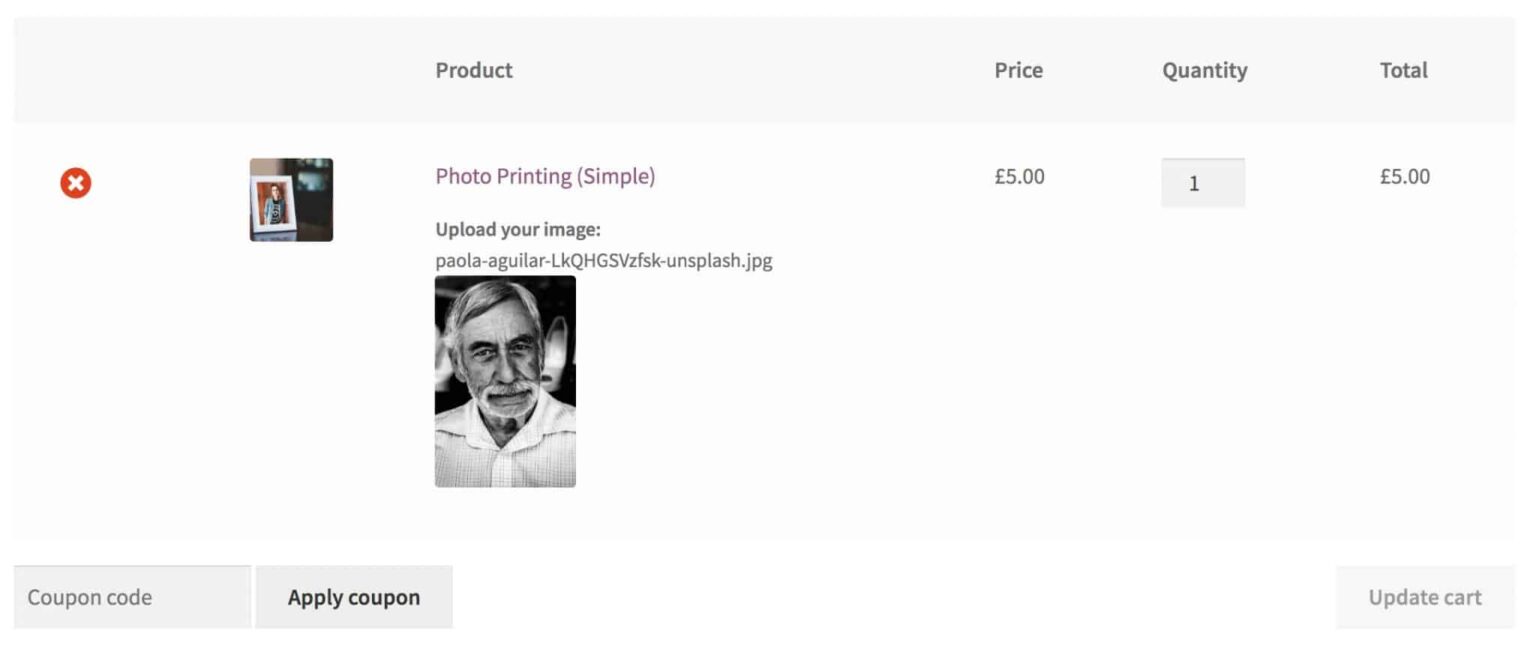Select the Coupon code input field
The width and height of the screenshot is (1536, 650).
click(130, 596)
